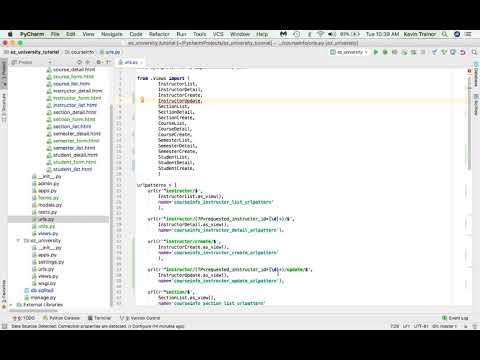Open macOS Spotlight search icon
The image size is (480, 360).
445,34
